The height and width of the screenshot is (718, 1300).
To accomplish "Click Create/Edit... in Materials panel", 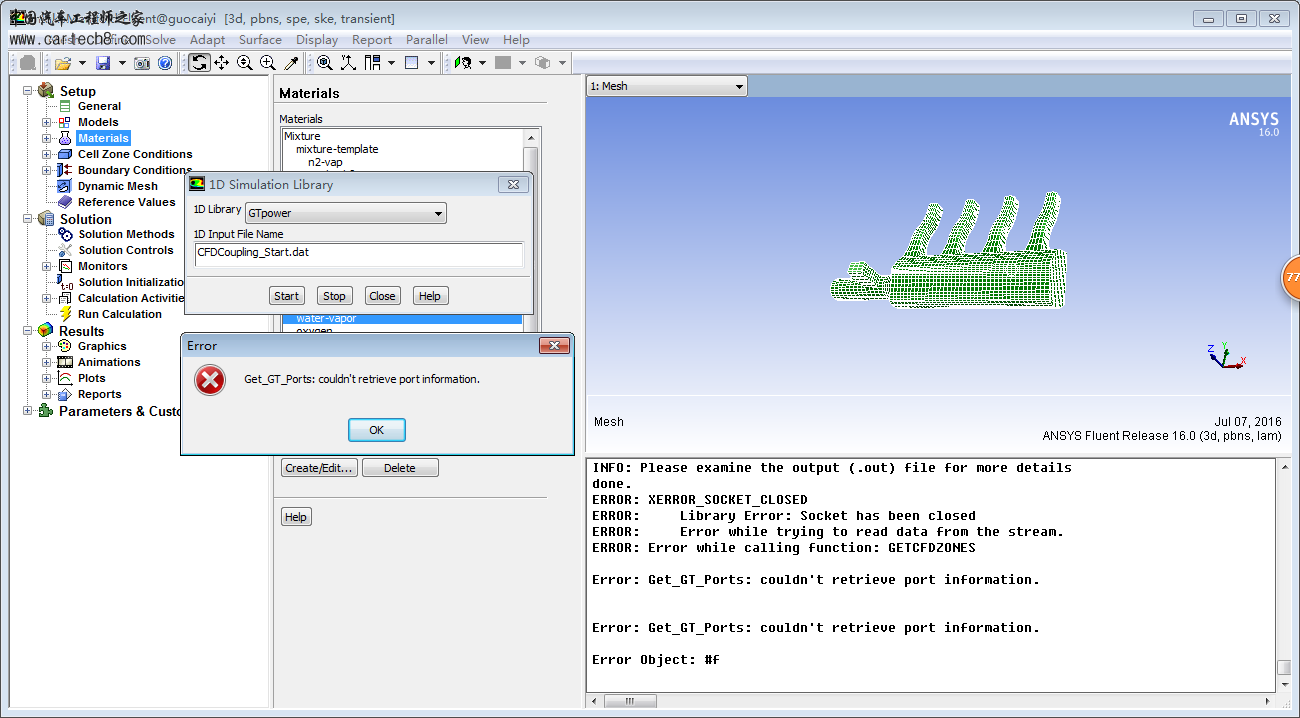I will click(319, 468).
